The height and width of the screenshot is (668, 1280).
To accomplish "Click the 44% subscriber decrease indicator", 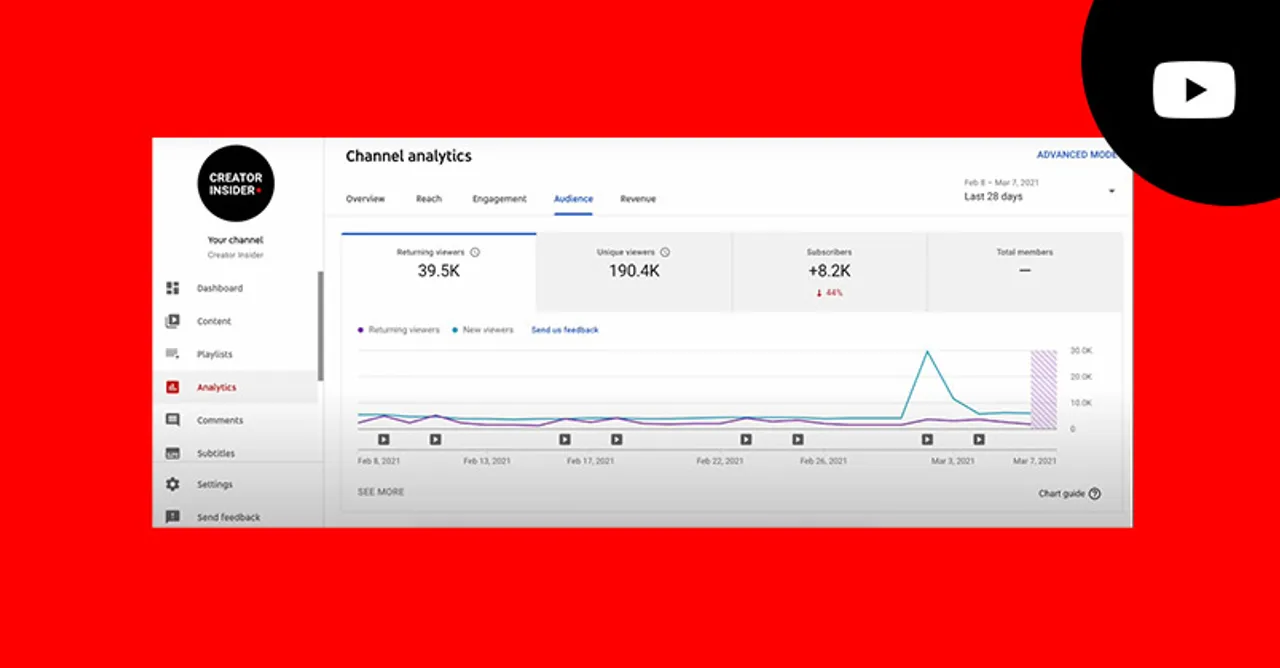I will 829,293.
